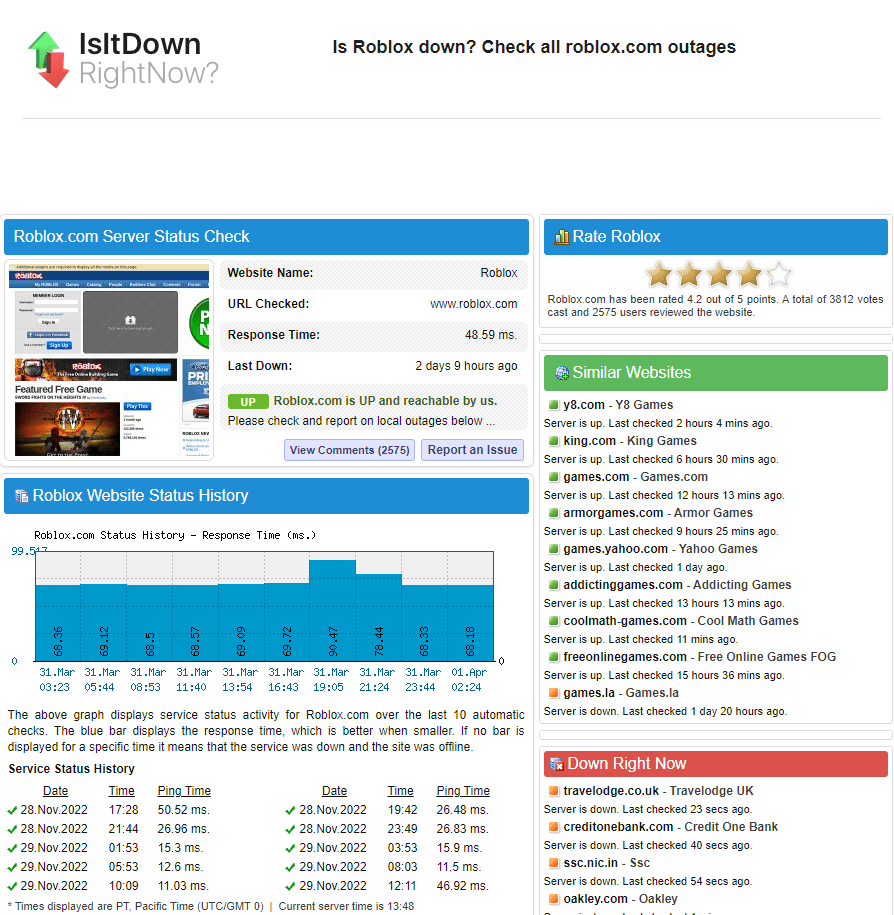
Task: Open View Comments (2575)
Action: click(349, 450)
